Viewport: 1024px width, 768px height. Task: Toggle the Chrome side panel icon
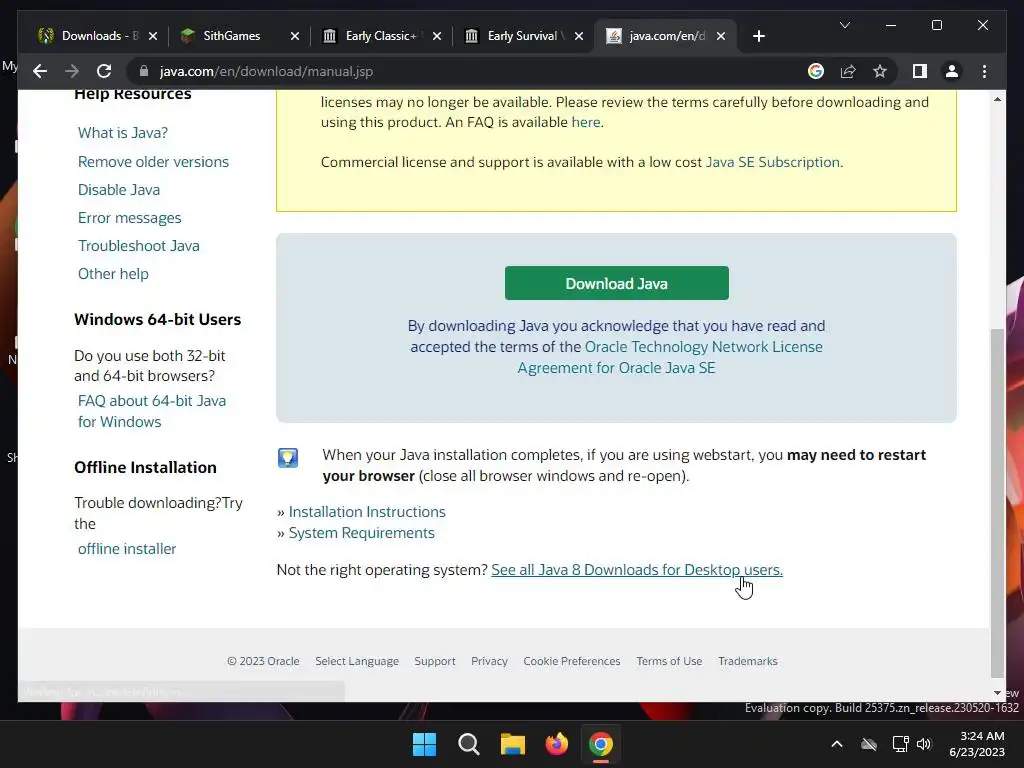click(x=920, y=71)
